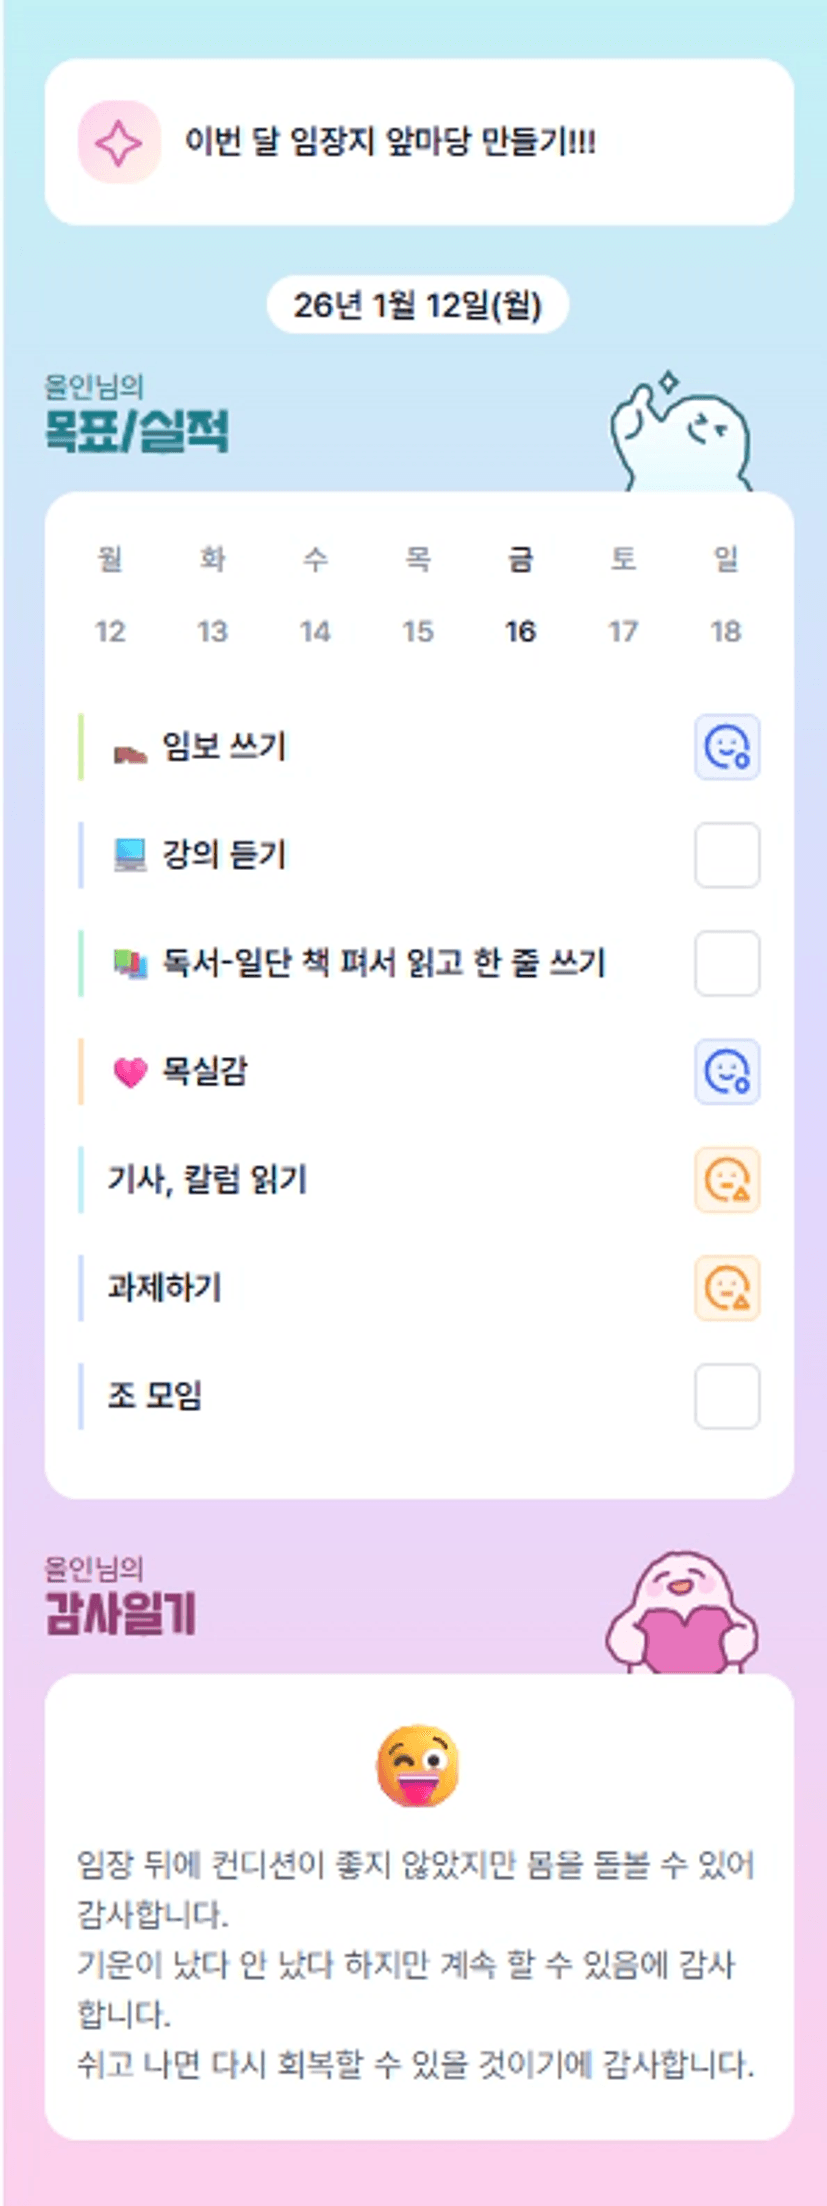Select Sunday 18 in the week calendar
The image size is (827, 2206).
pos(725,631)
